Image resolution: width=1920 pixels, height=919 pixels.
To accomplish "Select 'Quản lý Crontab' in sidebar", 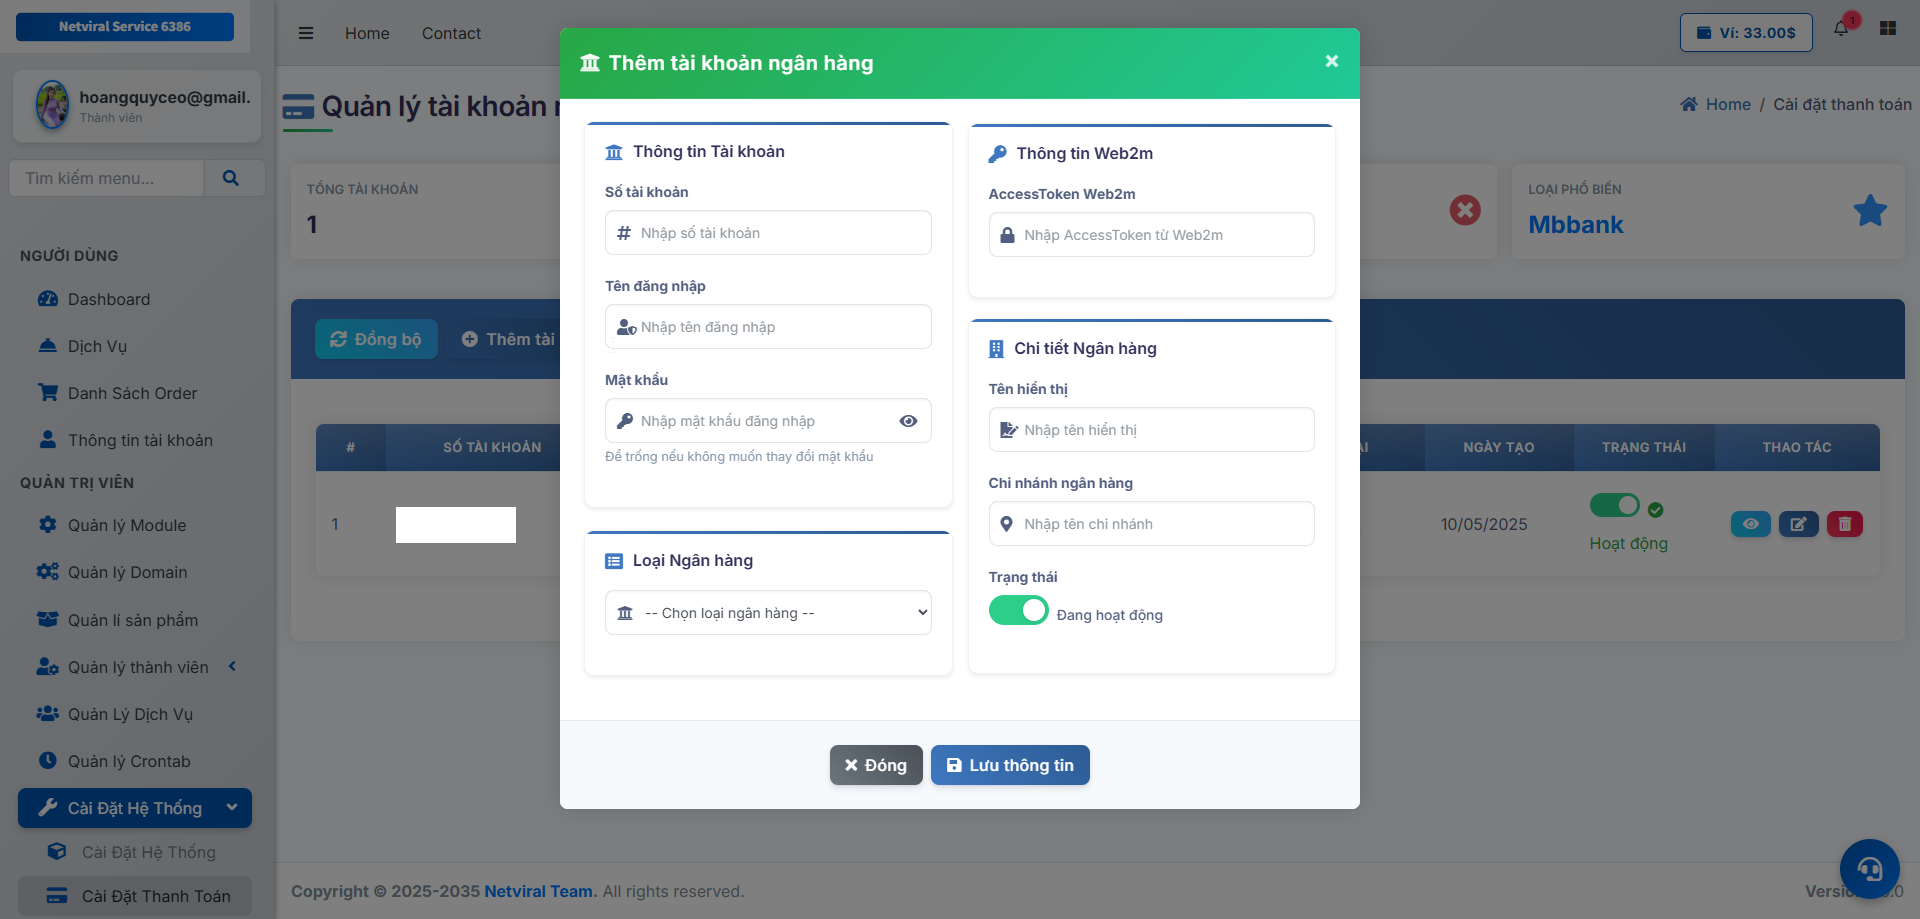I will 128,761.
